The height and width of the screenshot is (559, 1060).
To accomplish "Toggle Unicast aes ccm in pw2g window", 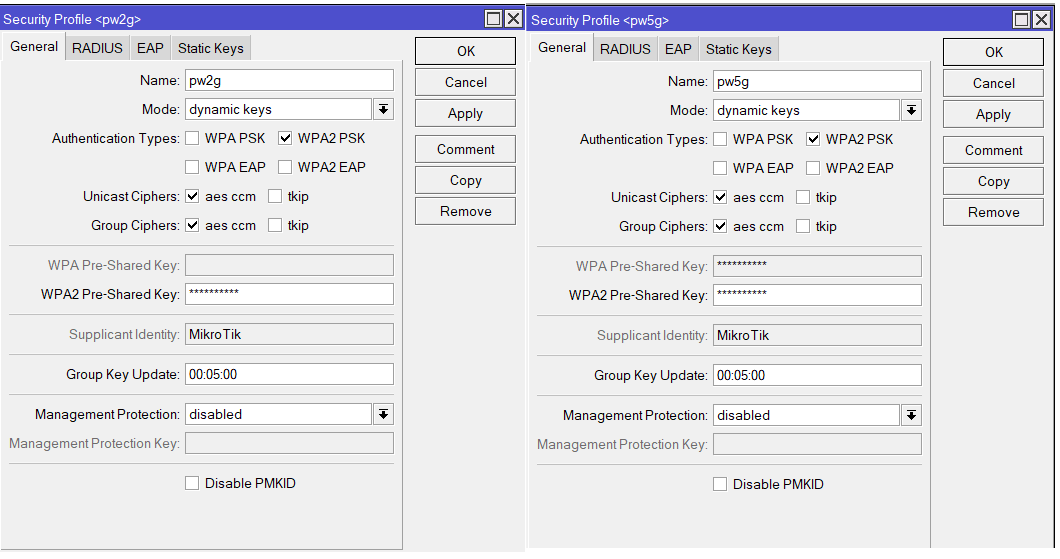I will click(x=192, y=196).
